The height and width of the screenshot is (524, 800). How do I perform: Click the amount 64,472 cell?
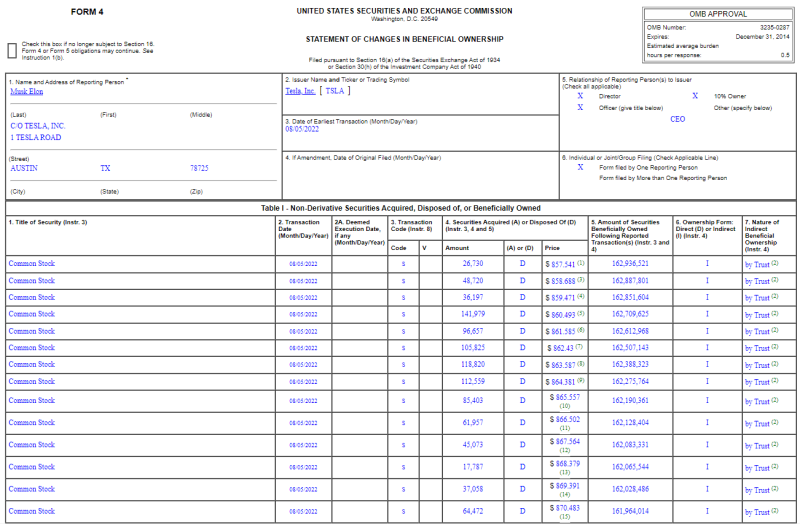click(472, 511)
